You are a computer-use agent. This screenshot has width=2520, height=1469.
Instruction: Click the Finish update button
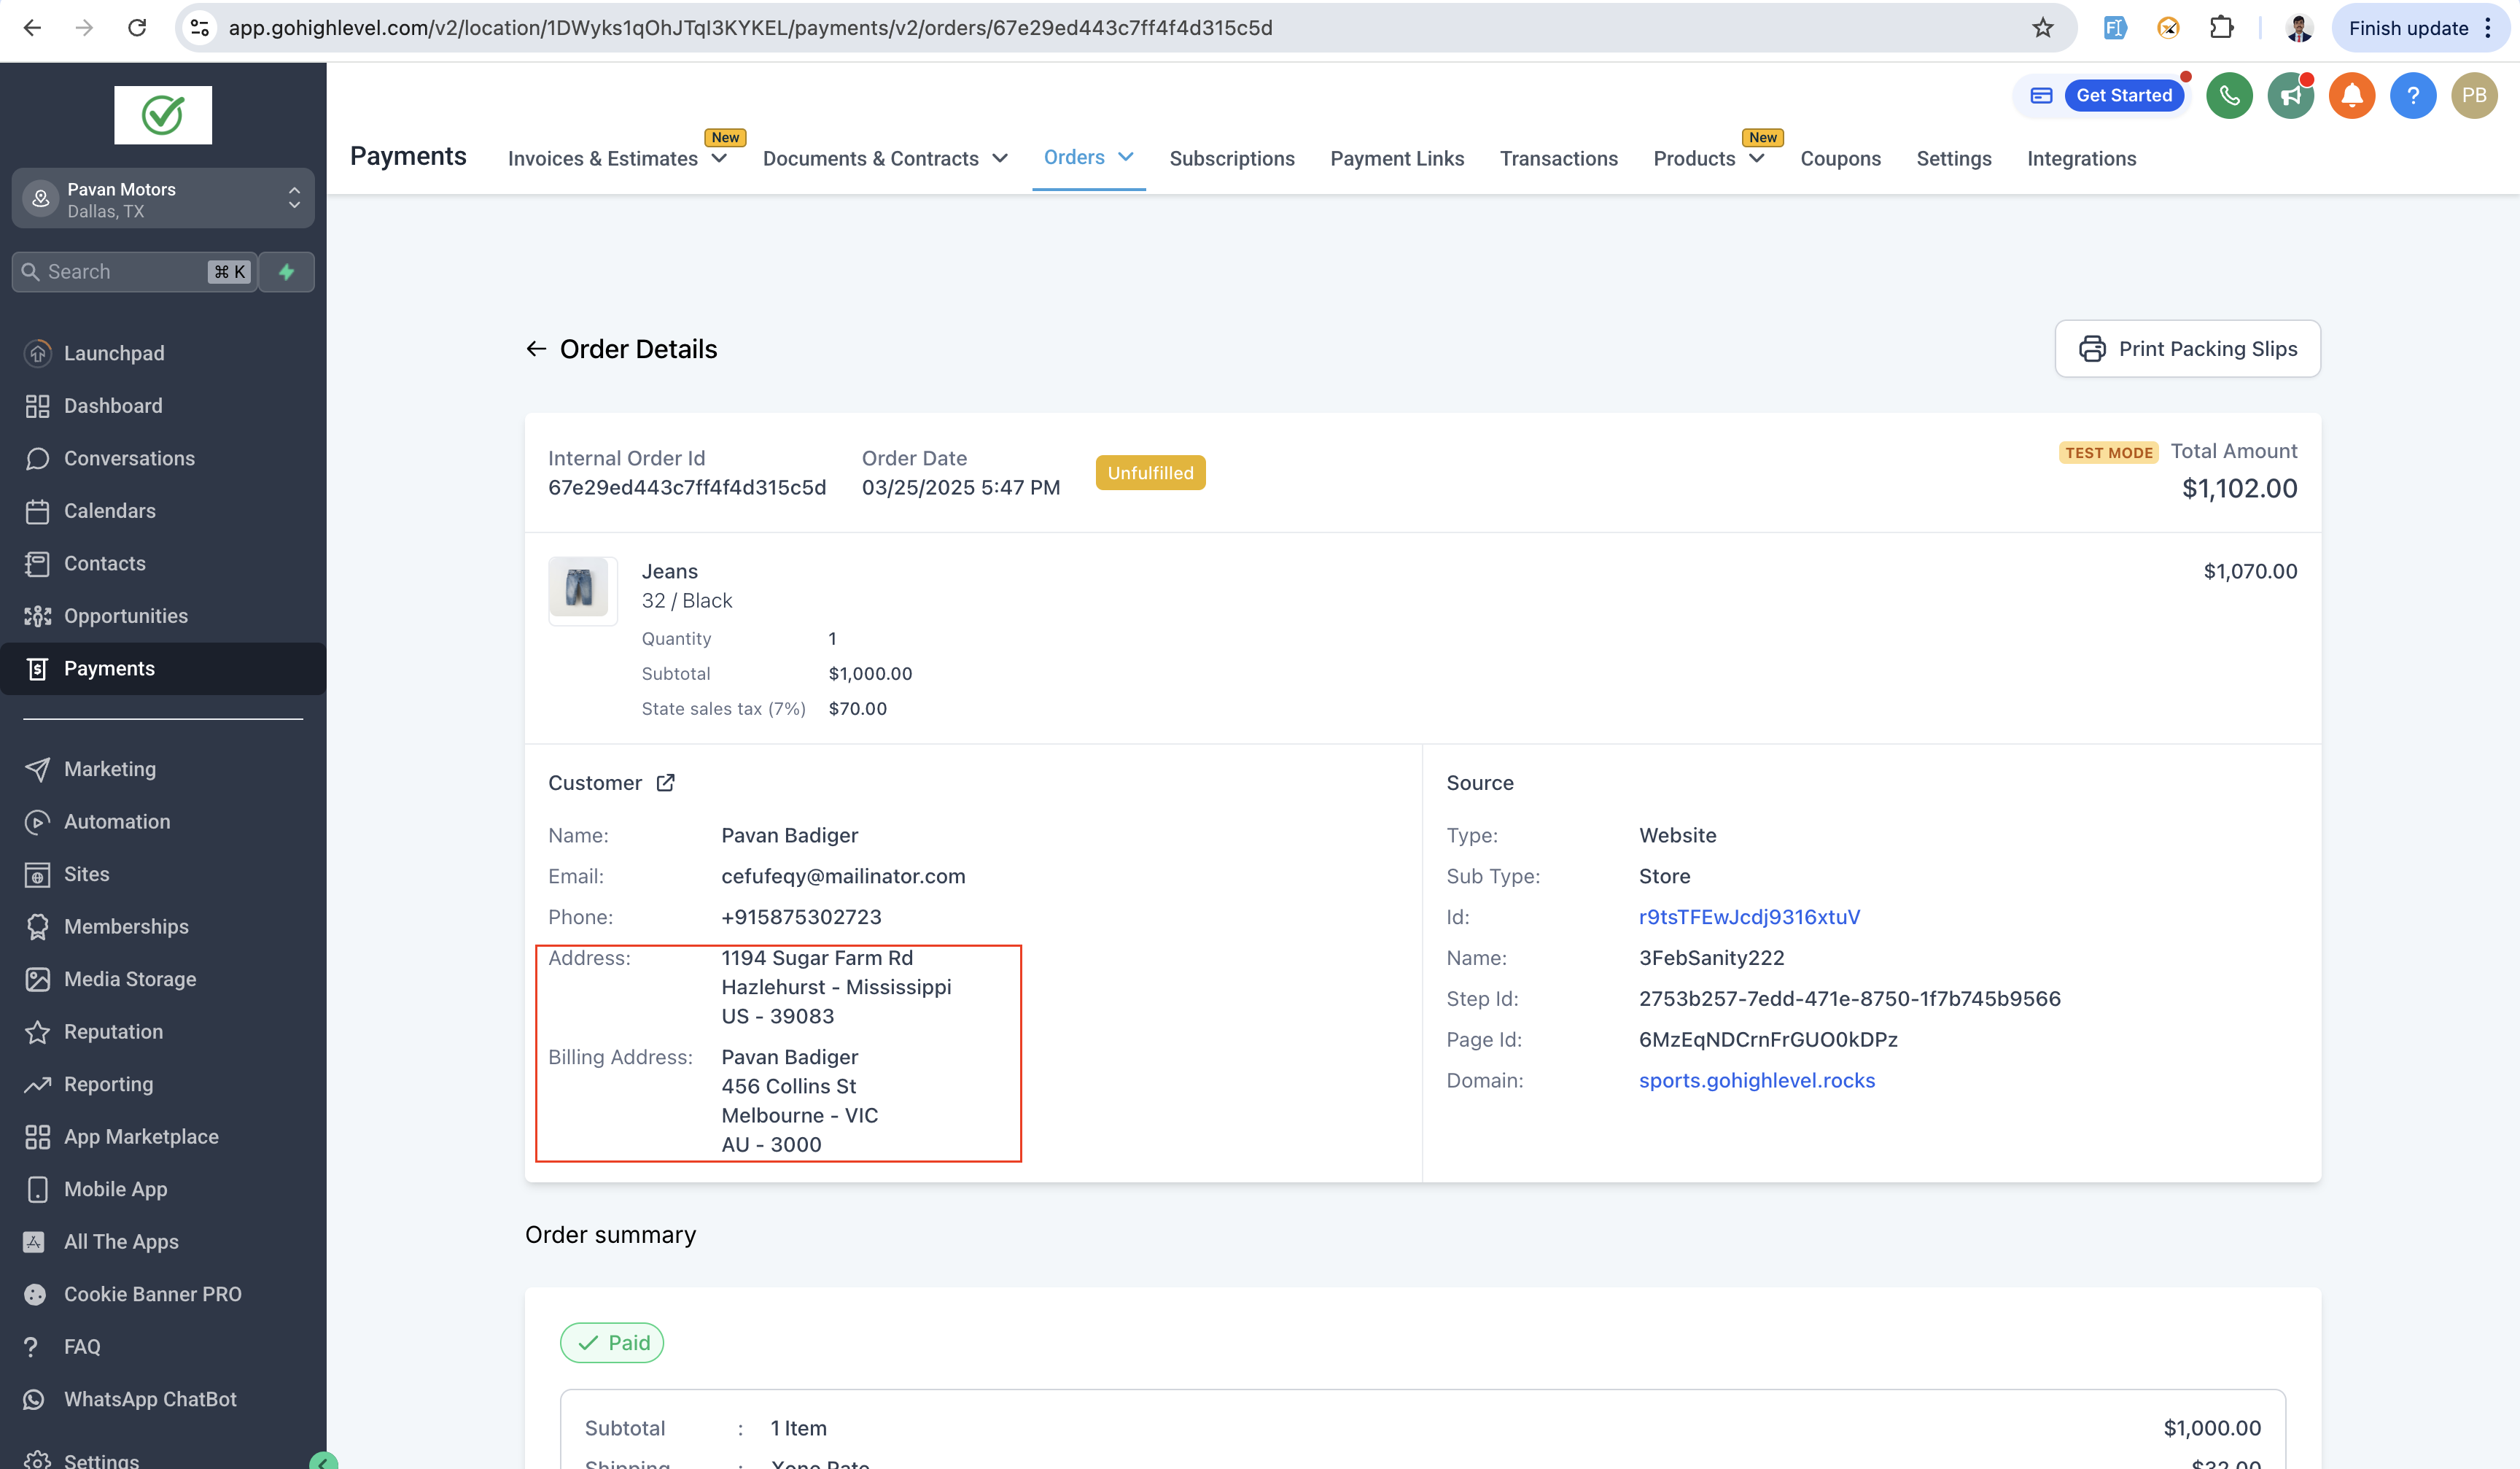[2420, 28]
